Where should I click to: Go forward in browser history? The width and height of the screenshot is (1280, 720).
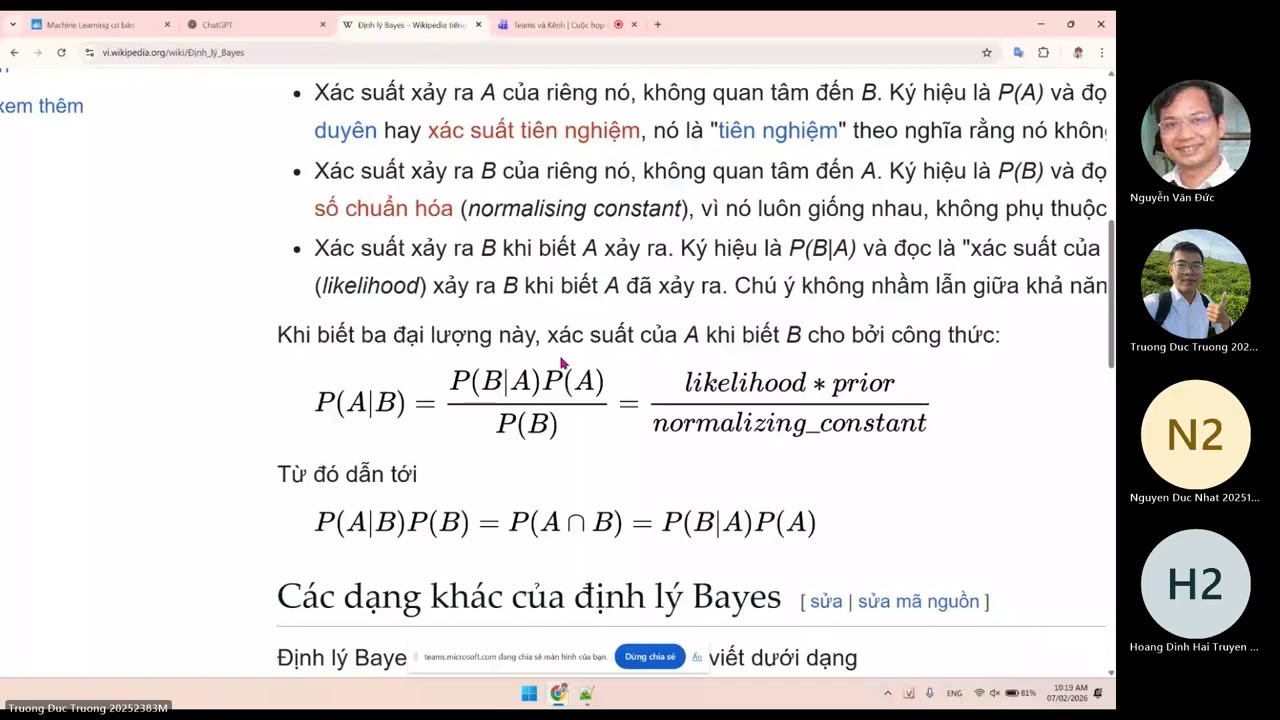click(x=38, y=52)
